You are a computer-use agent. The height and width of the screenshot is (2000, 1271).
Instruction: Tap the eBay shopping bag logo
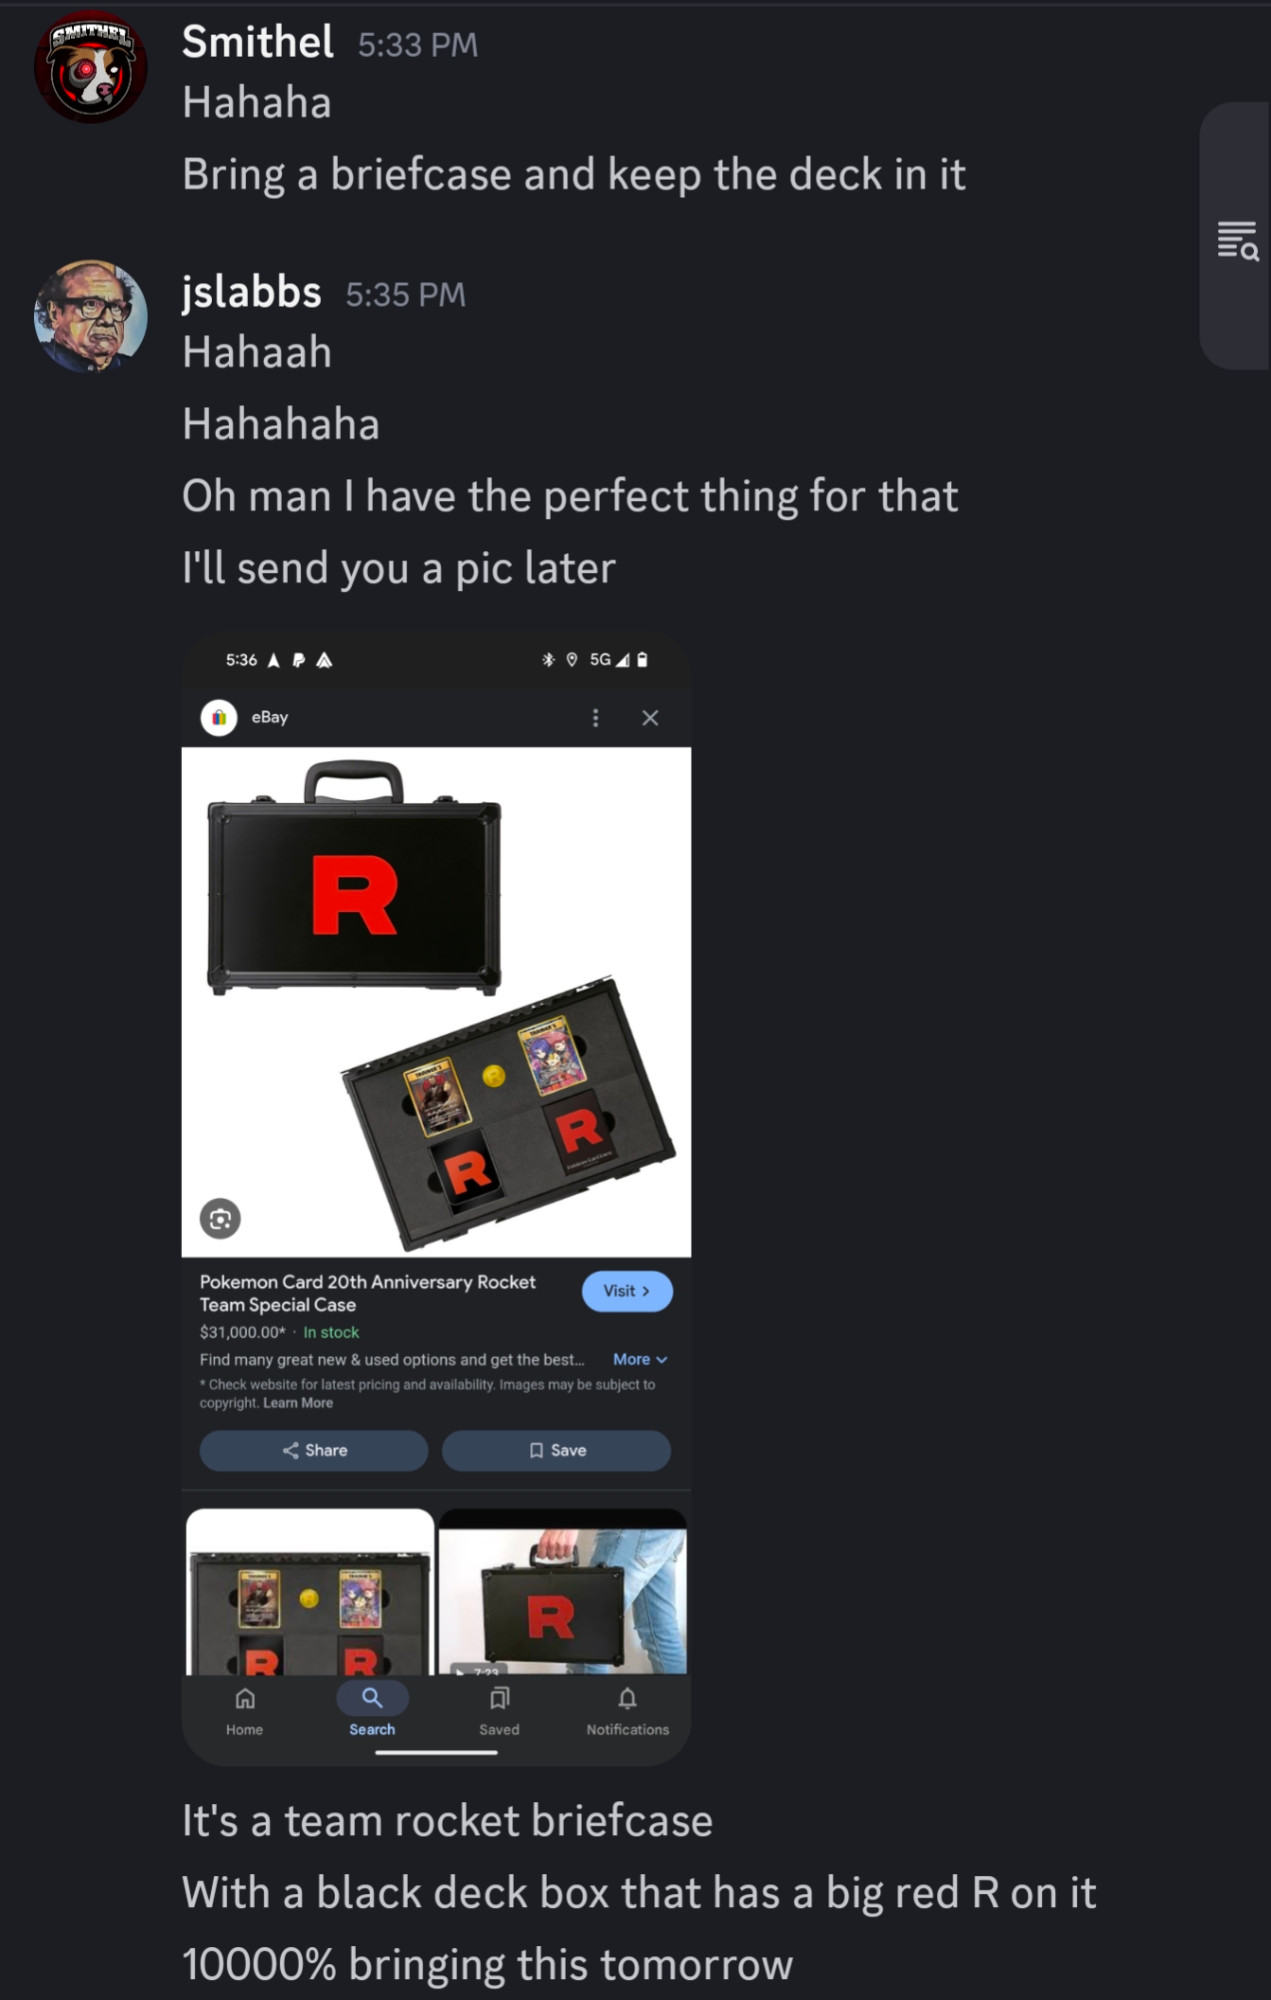[x=219, y=717]
